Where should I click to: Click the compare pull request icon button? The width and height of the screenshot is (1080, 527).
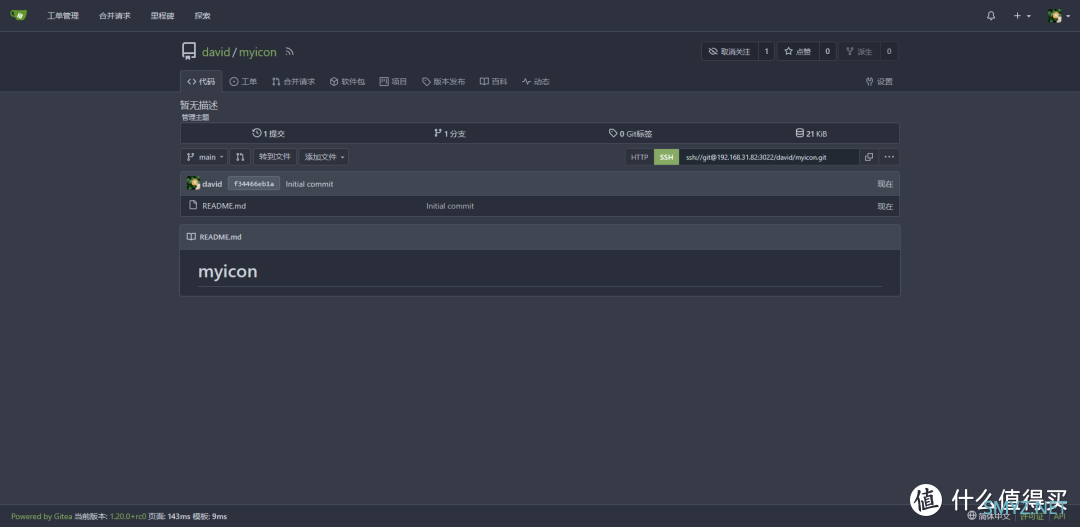(240, 157)
